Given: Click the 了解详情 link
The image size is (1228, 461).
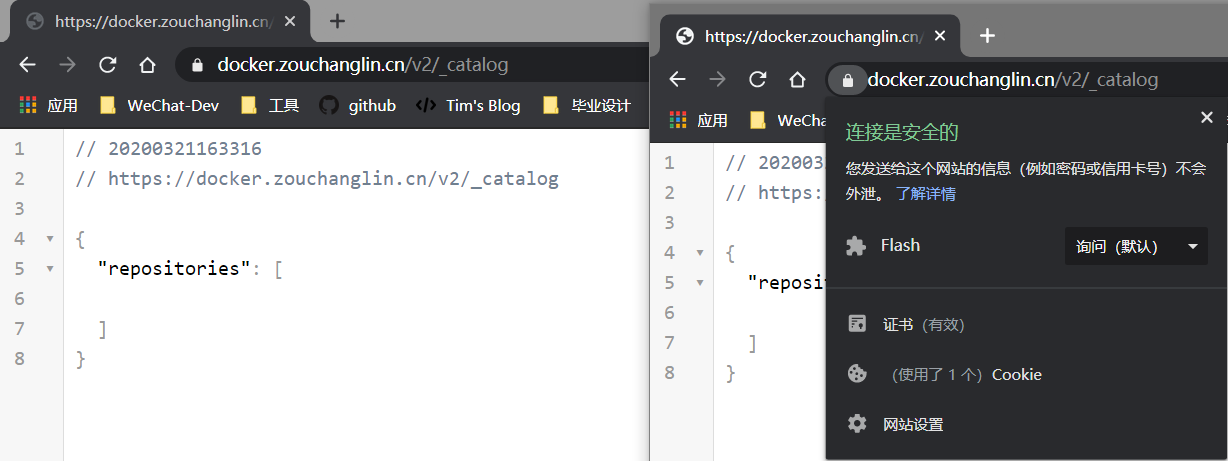Looking at the screenshot, I should (926, 194).
